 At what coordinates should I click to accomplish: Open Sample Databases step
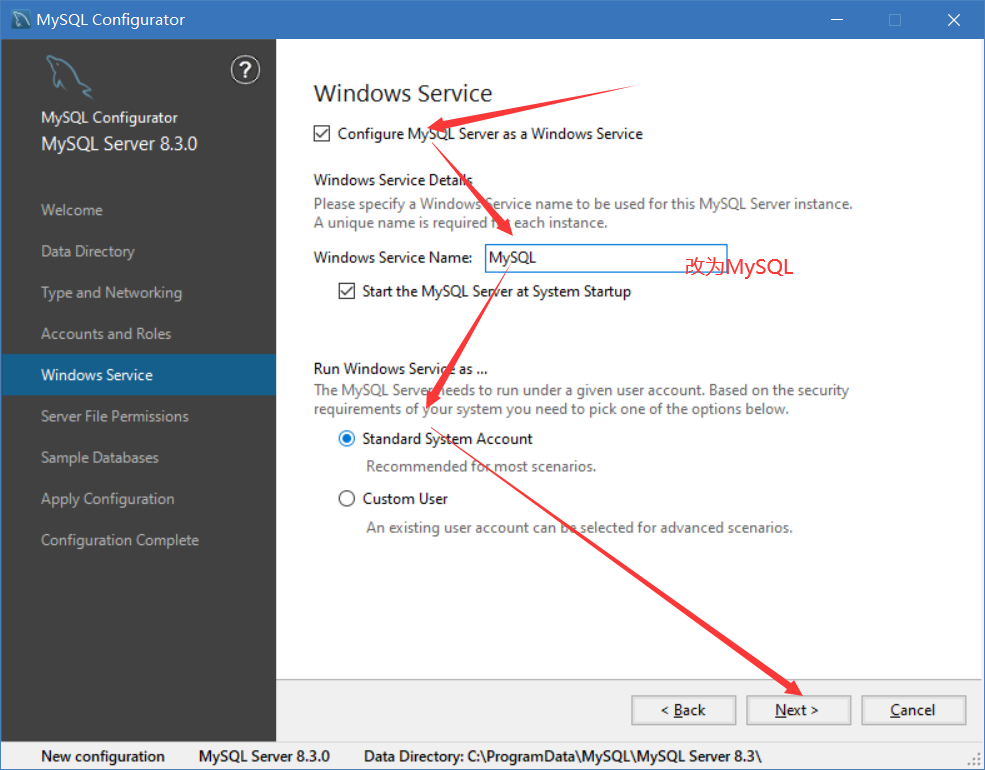(100, 458)
